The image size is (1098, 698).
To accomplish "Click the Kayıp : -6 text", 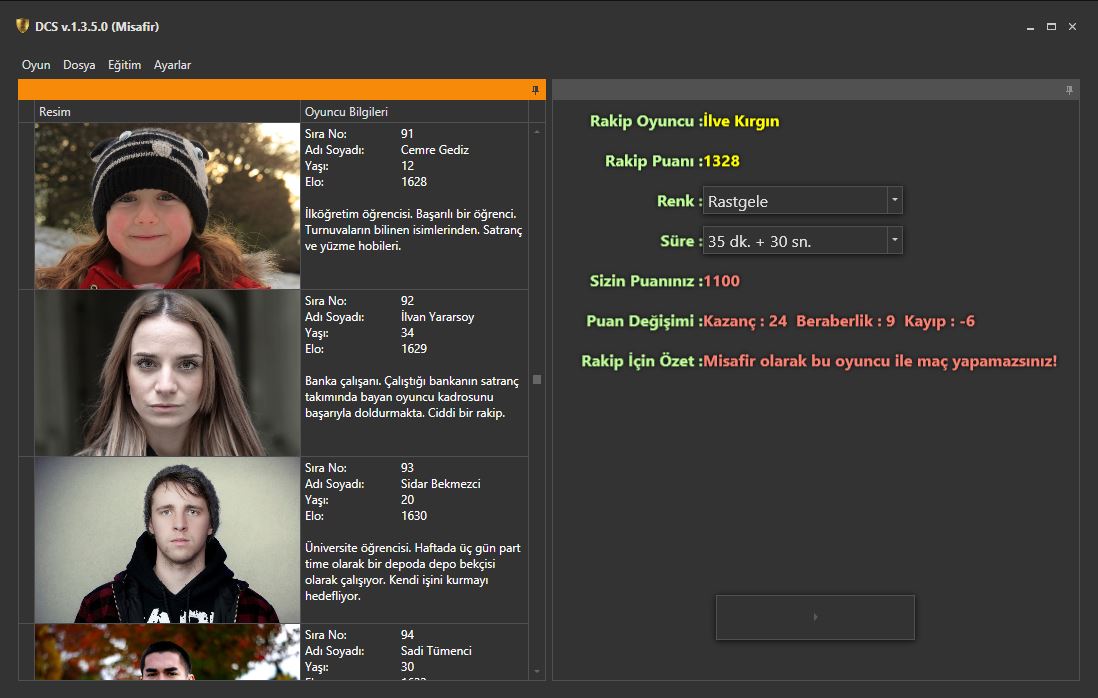I will pos(940,321).
